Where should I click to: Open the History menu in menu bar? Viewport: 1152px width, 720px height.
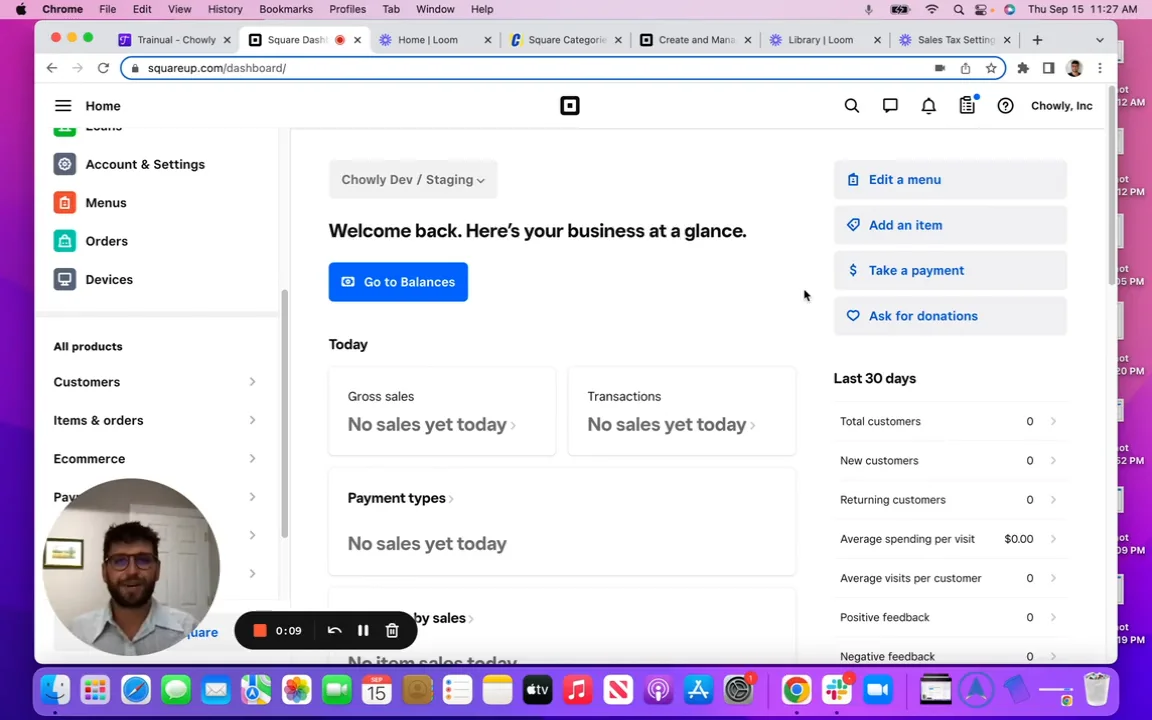pyautogui.click(x=225, y=9)
